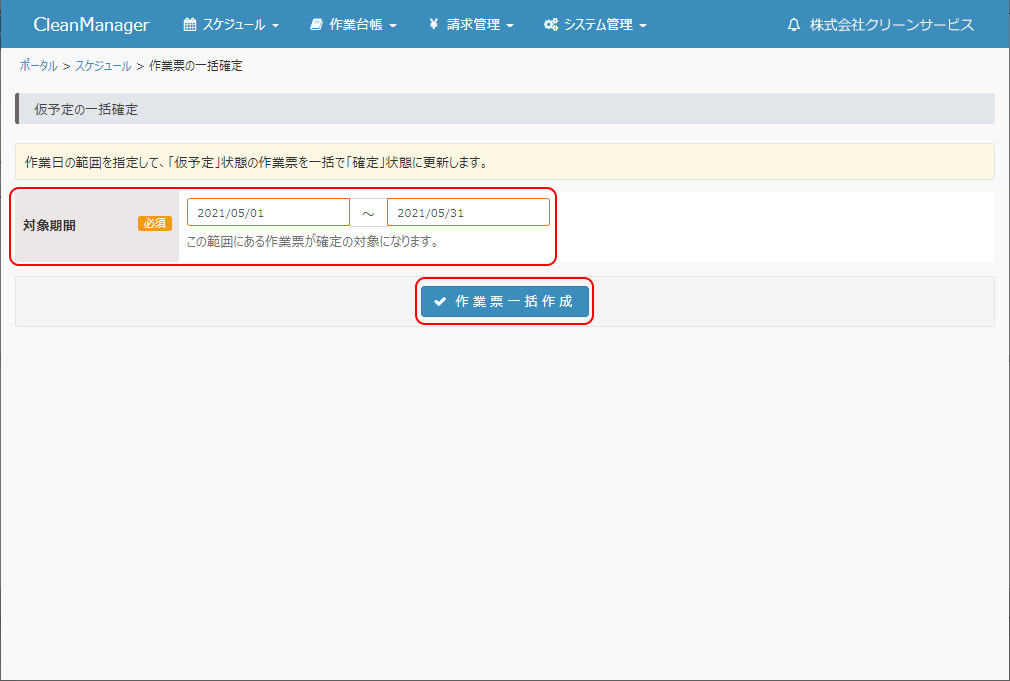Click the end date field 2021/05/31

click(468, 212)
